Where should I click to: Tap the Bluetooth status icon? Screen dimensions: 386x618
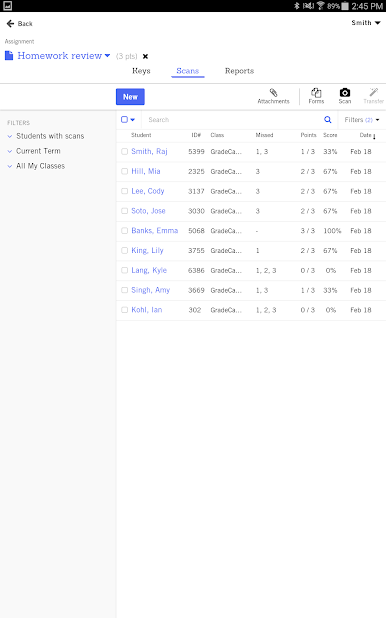click(296, 6)
